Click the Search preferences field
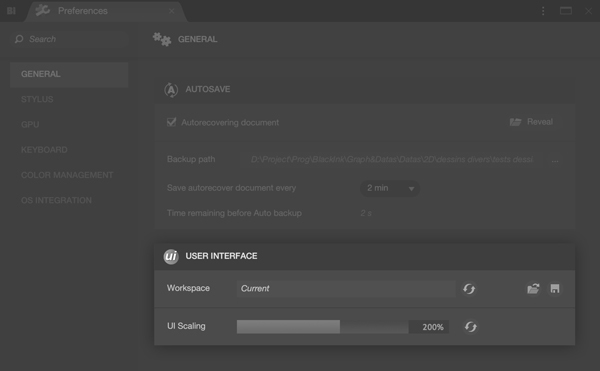 pos(69,39)
